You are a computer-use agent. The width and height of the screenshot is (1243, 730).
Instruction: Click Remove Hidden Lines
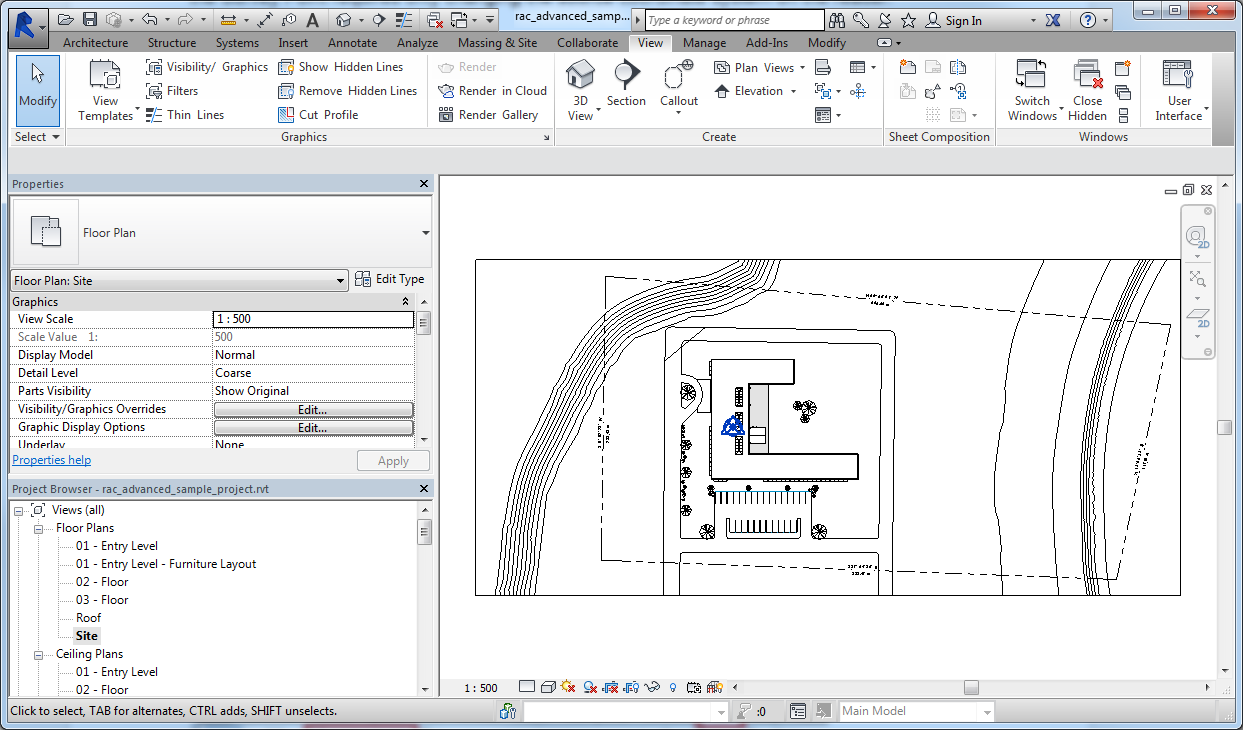click(x=347, y=91)
